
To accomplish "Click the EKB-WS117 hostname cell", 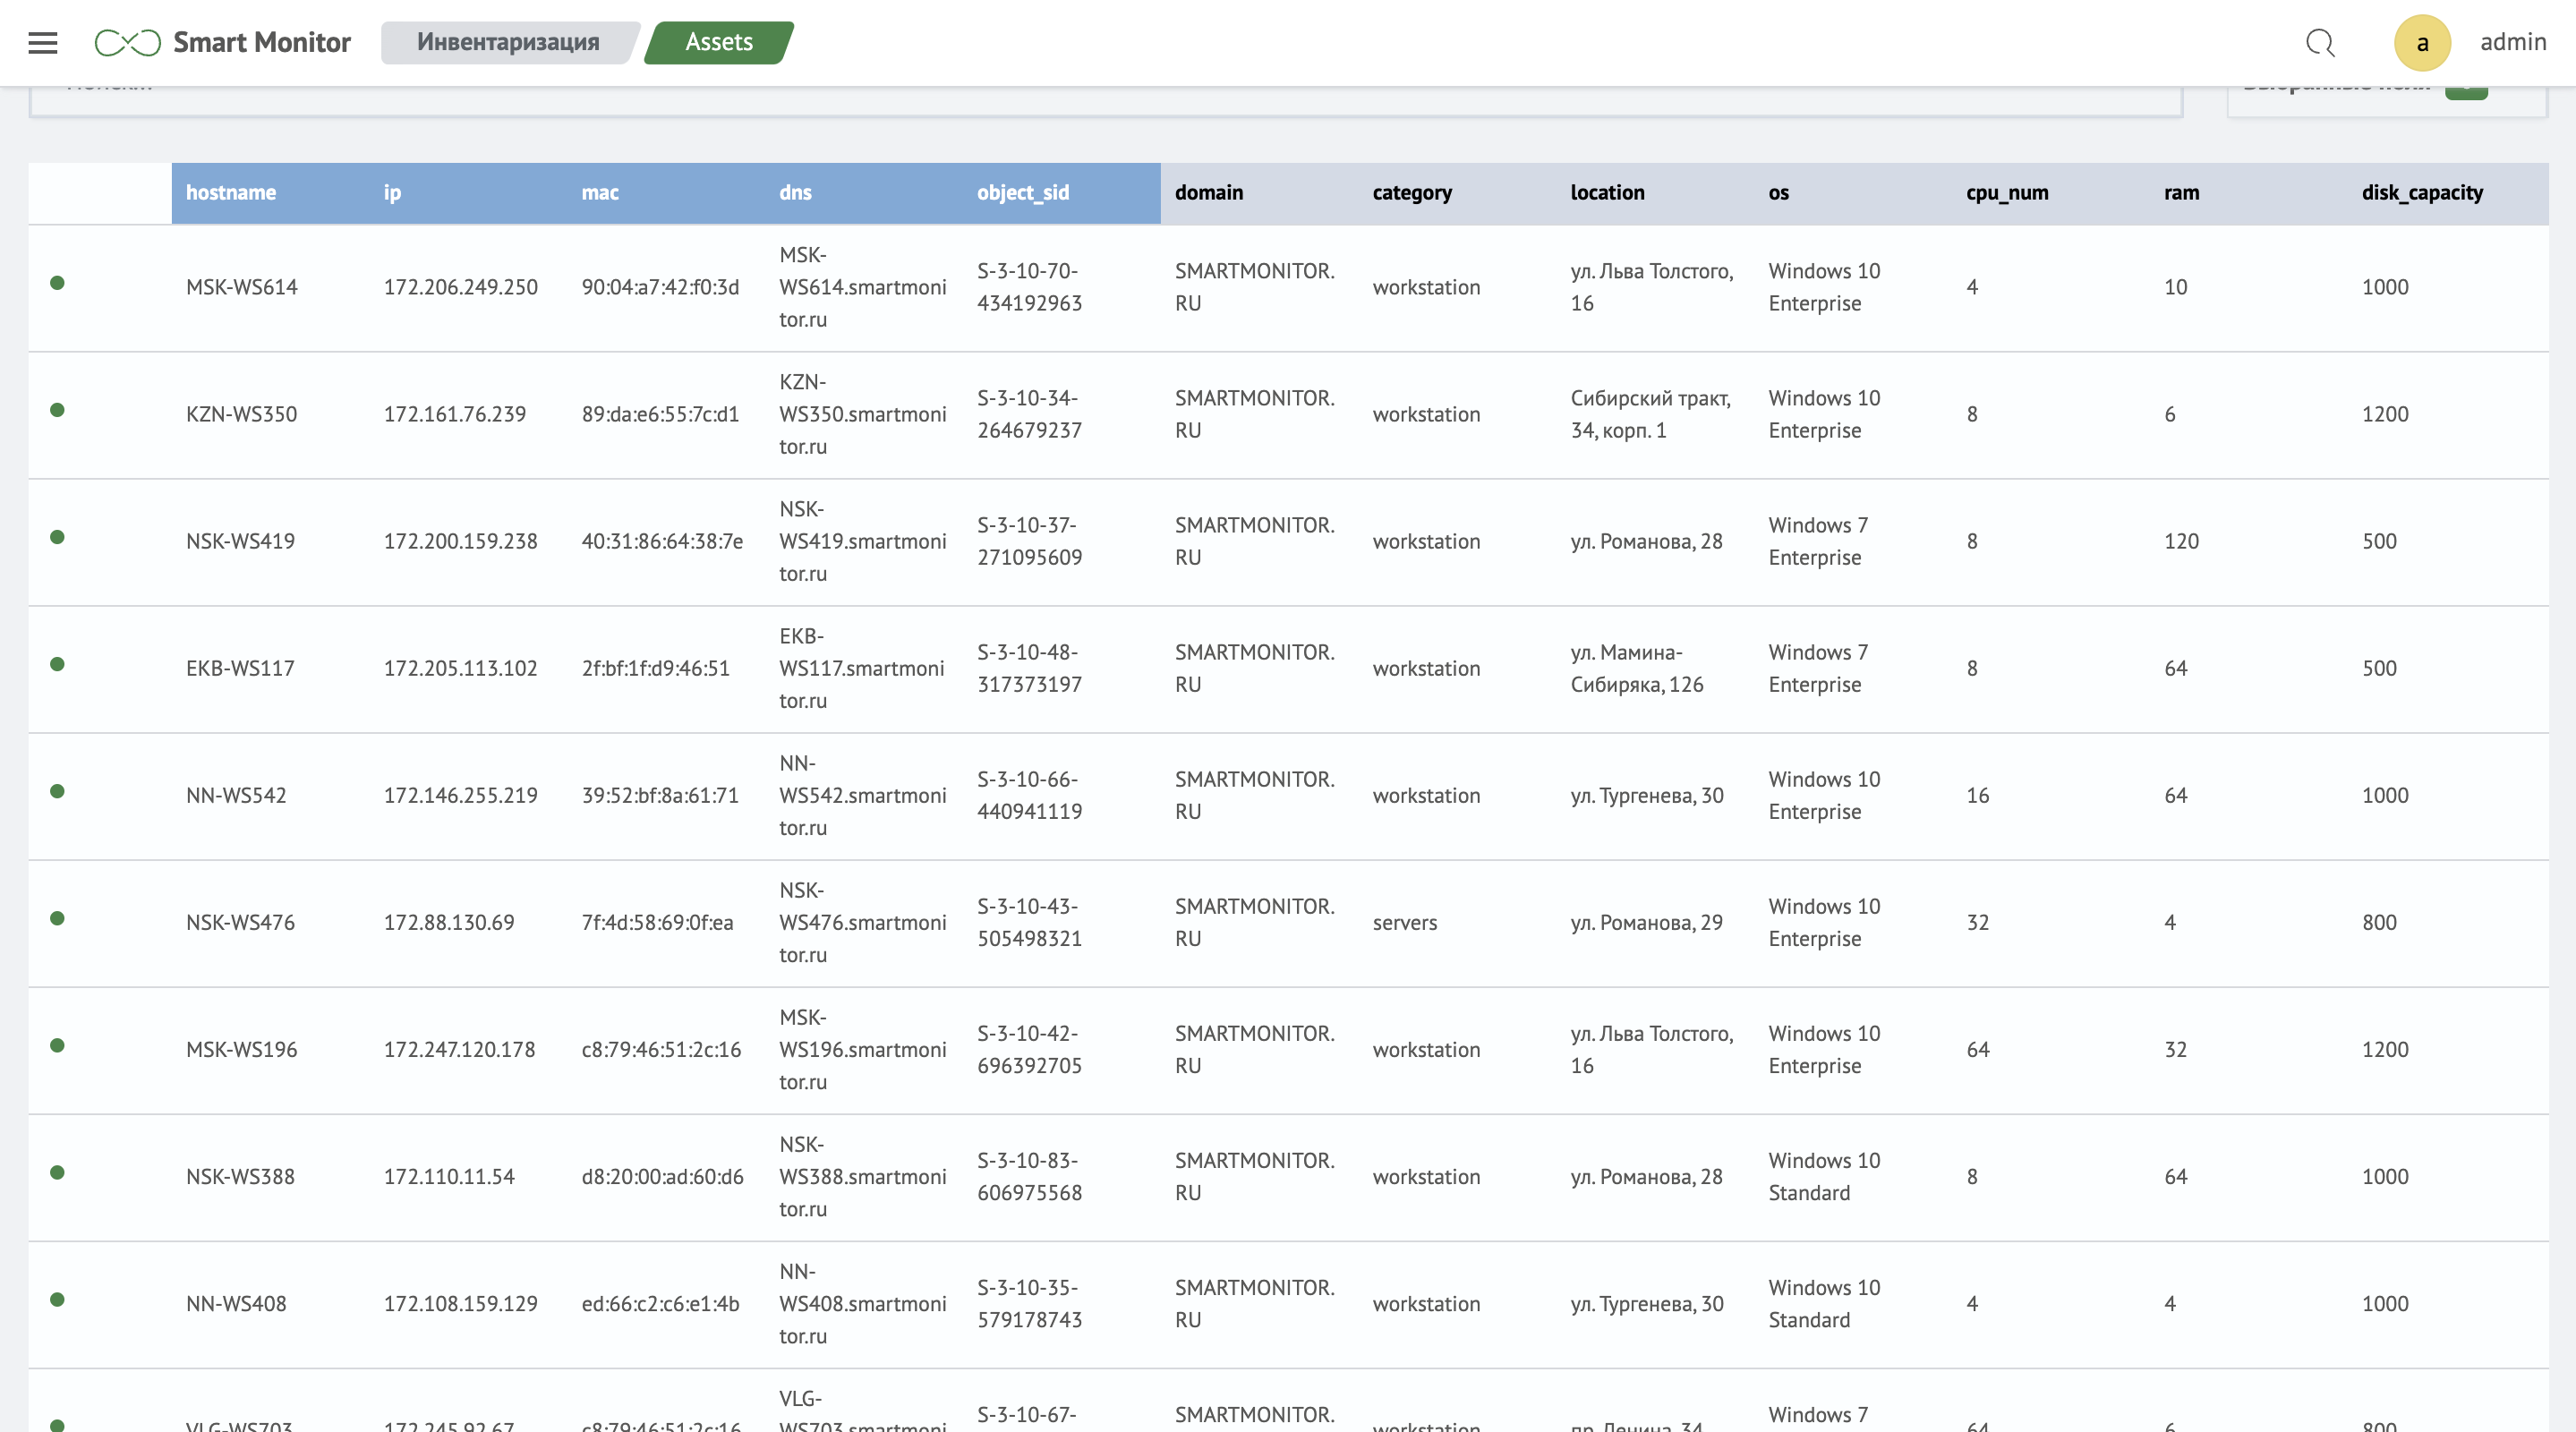I will tap(240, 668).
